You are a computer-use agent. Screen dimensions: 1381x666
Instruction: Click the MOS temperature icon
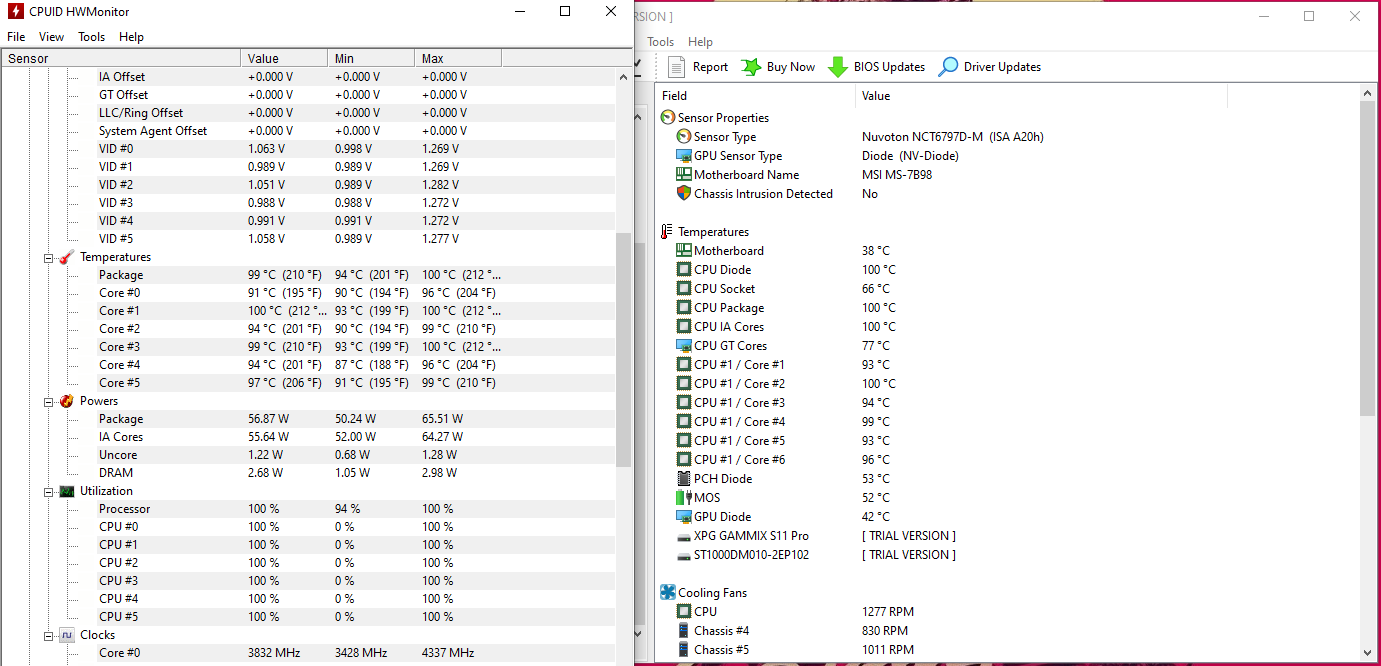684,498
